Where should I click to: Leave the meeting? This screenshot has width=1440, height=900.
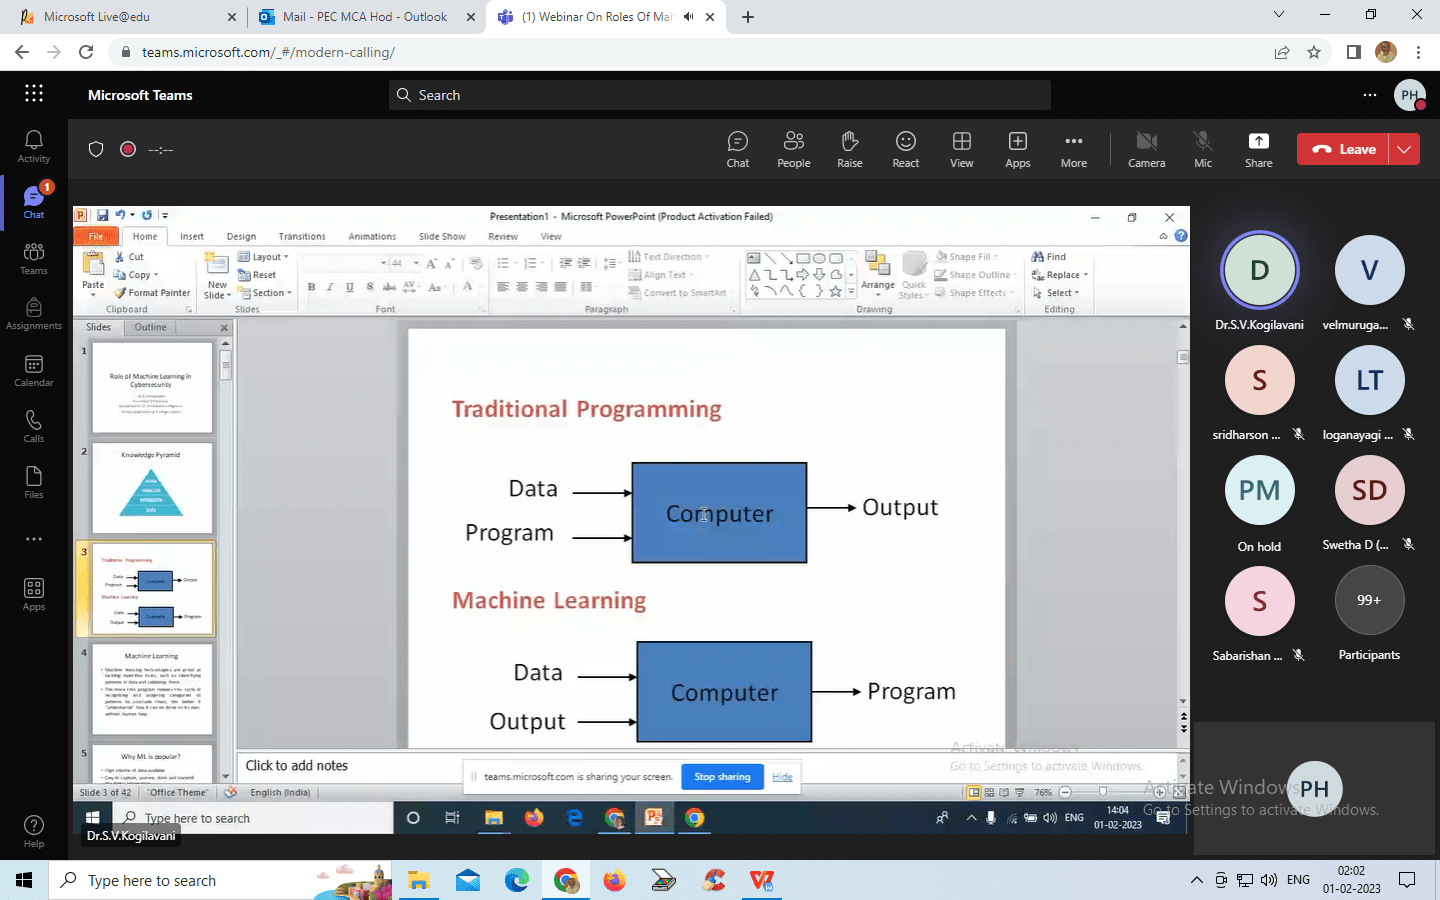point(1344,149)
